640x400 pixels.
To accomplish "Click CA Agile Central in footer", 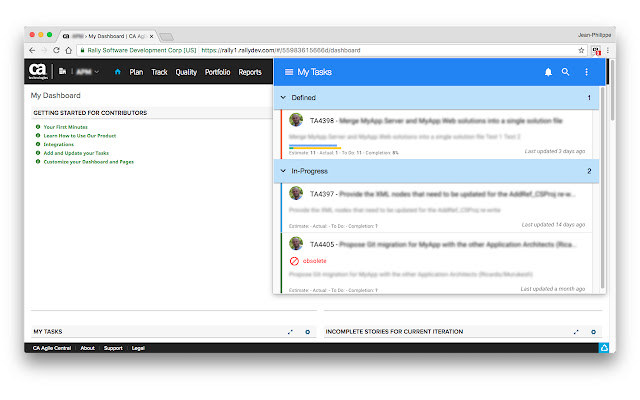I will [x=52, y=348].
